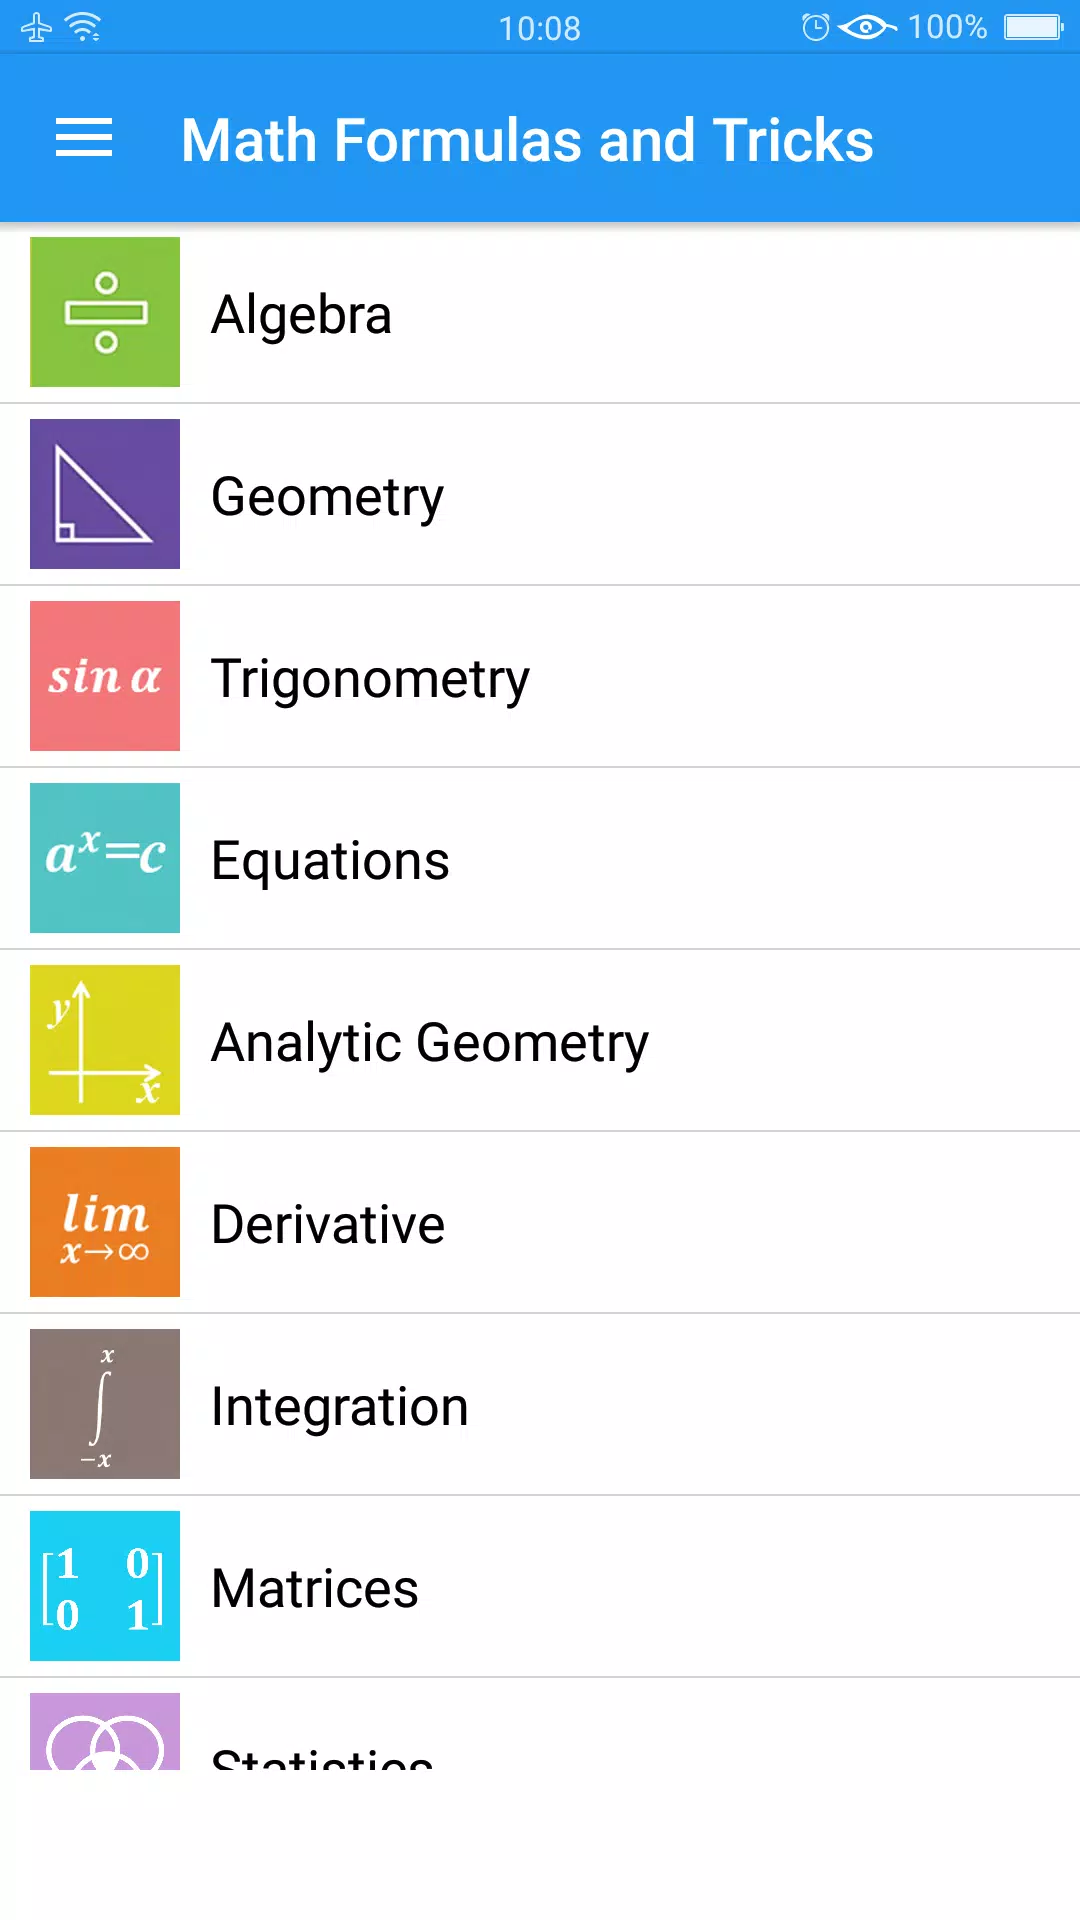This screenshot has height=1920, width=1080.
Task: Go to Analytic Geometry section
Action: 540,1041
